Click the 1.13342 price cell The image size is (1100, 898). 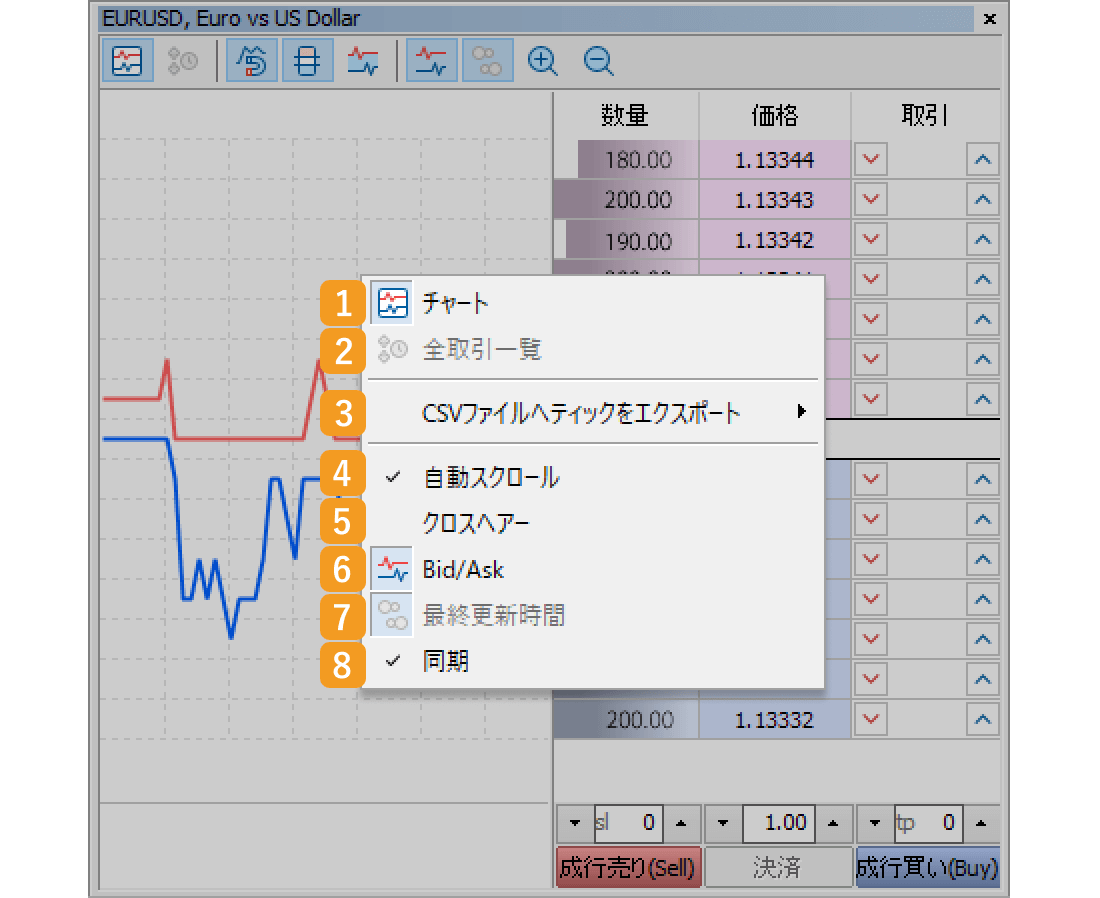click(x=774, y=240)
